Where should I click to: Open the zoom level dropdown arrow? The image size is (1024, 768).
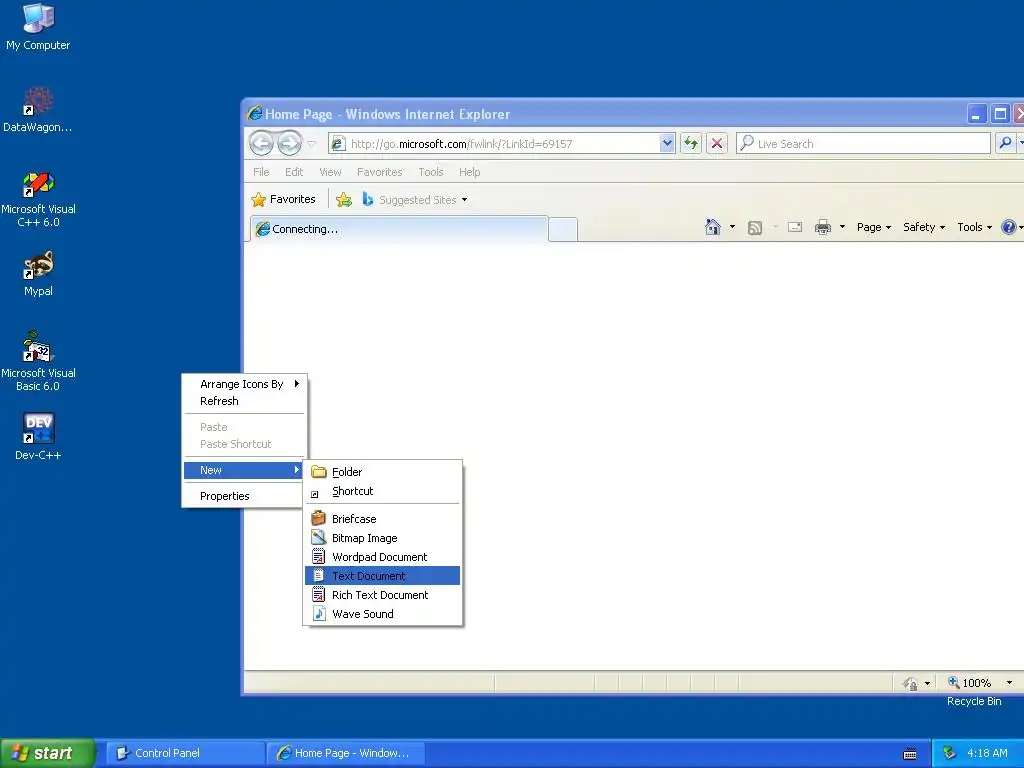point(1009,683)
